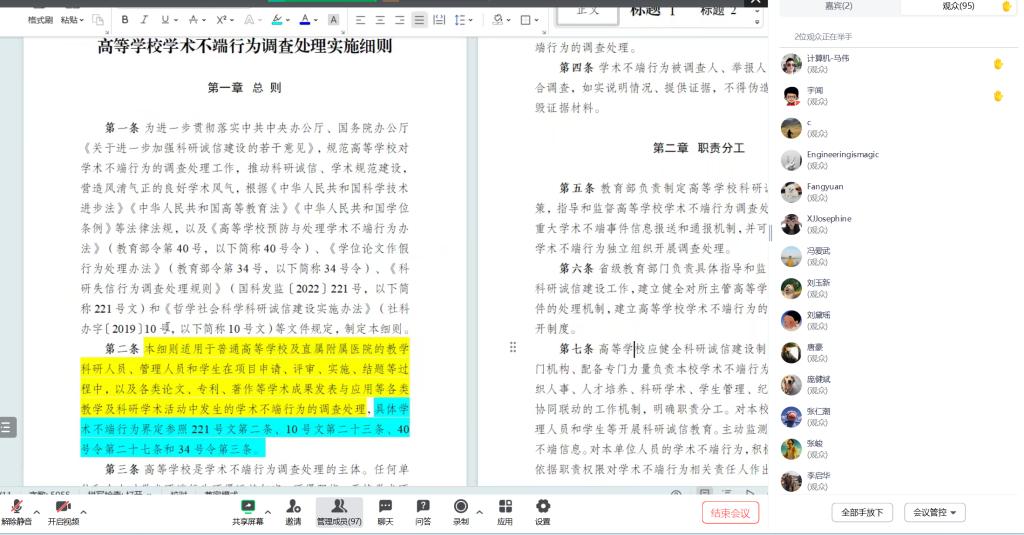Click the copy icon

(98, 20)
